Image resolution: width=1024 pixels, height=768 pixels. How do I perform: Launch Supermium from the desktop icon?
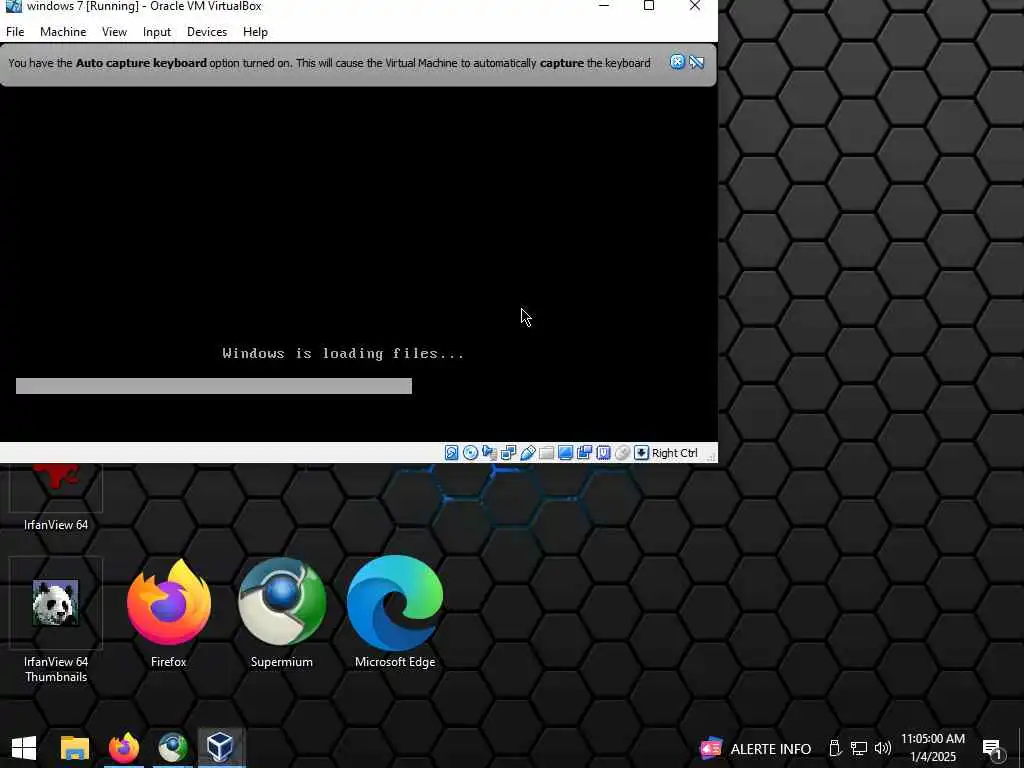coord(281,613)
